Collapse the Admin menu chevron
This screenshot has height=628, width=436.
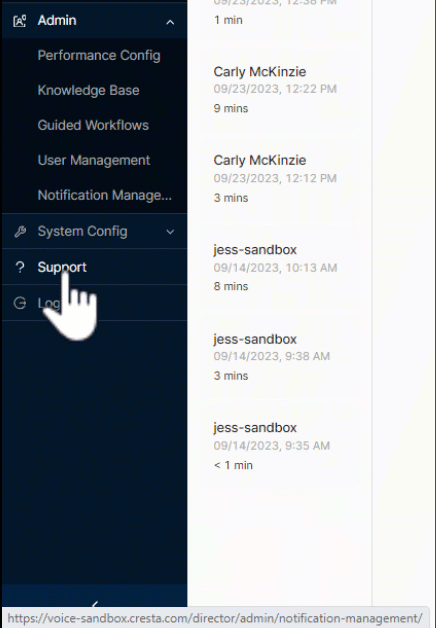(170, 22)
